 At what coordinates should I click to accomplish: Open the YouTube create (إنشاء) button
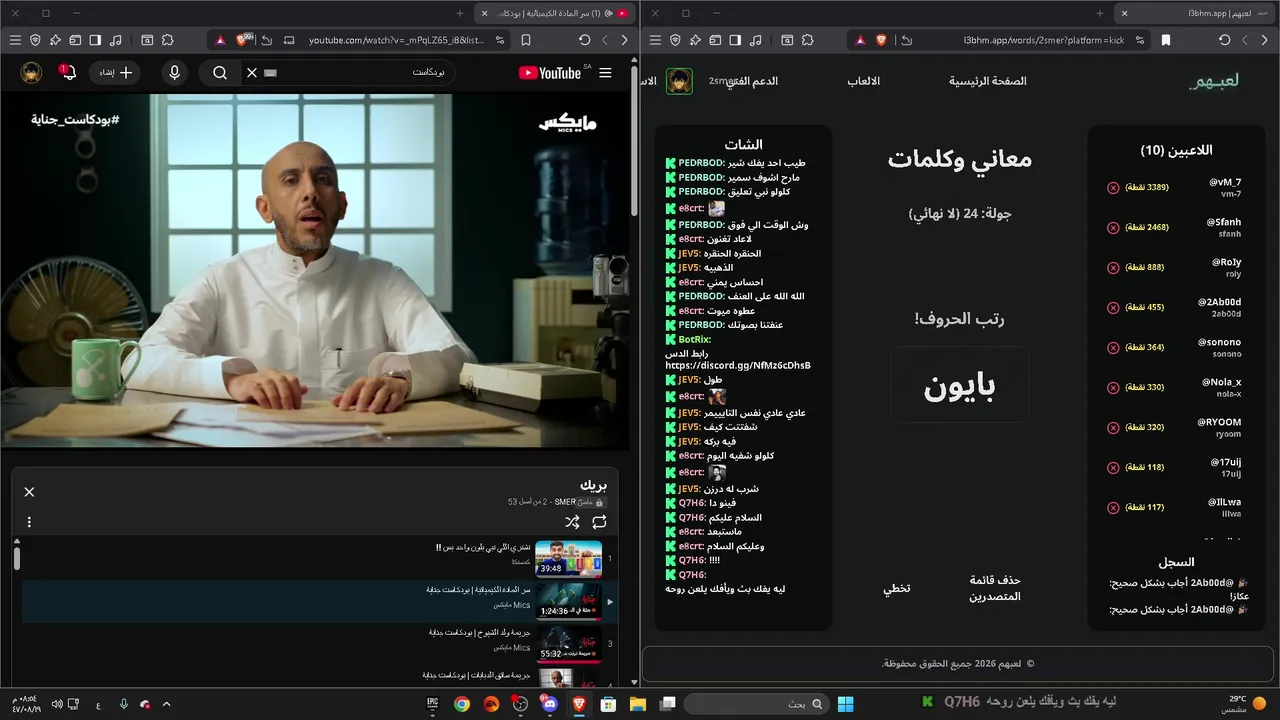pyautogui.click(x=115, y=73)
